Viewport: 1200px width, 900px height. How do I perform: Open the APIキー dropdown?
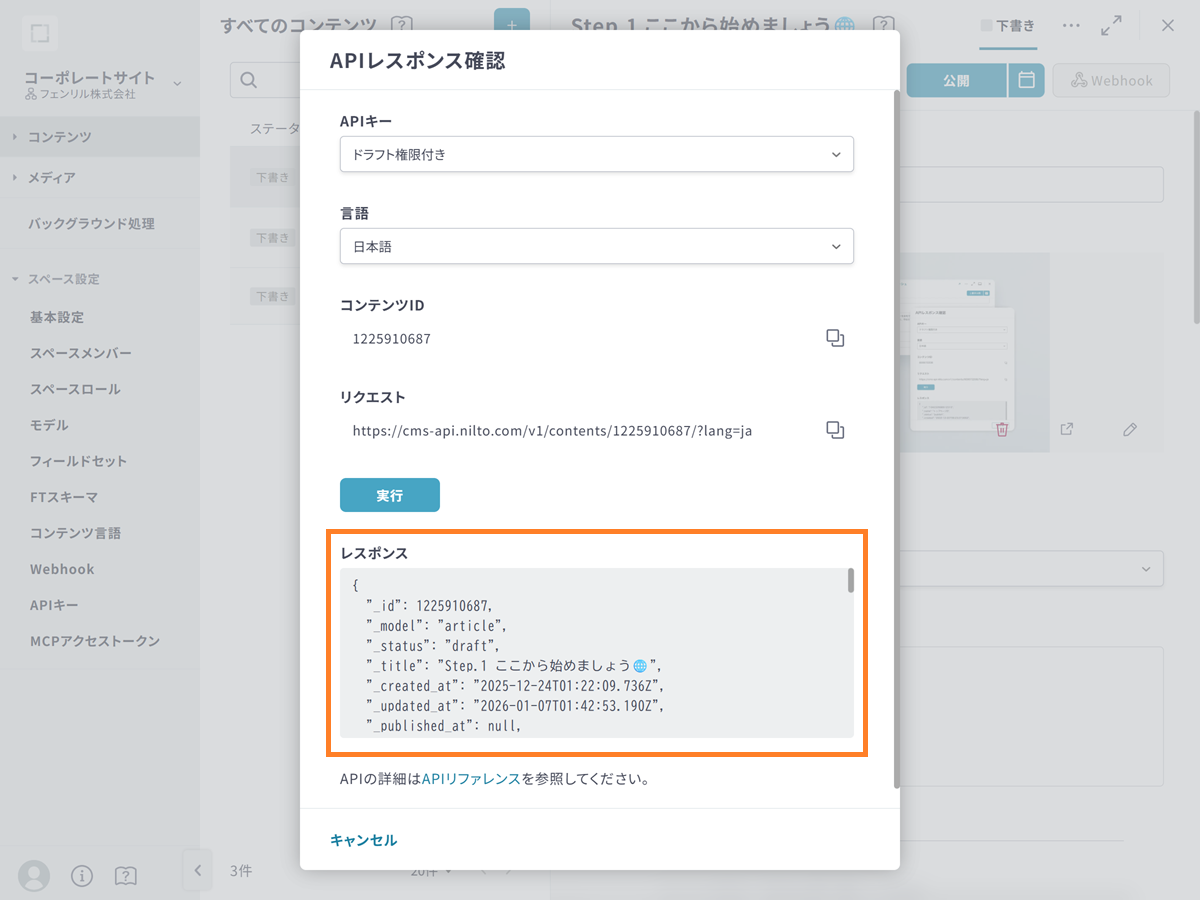point(596,154)
